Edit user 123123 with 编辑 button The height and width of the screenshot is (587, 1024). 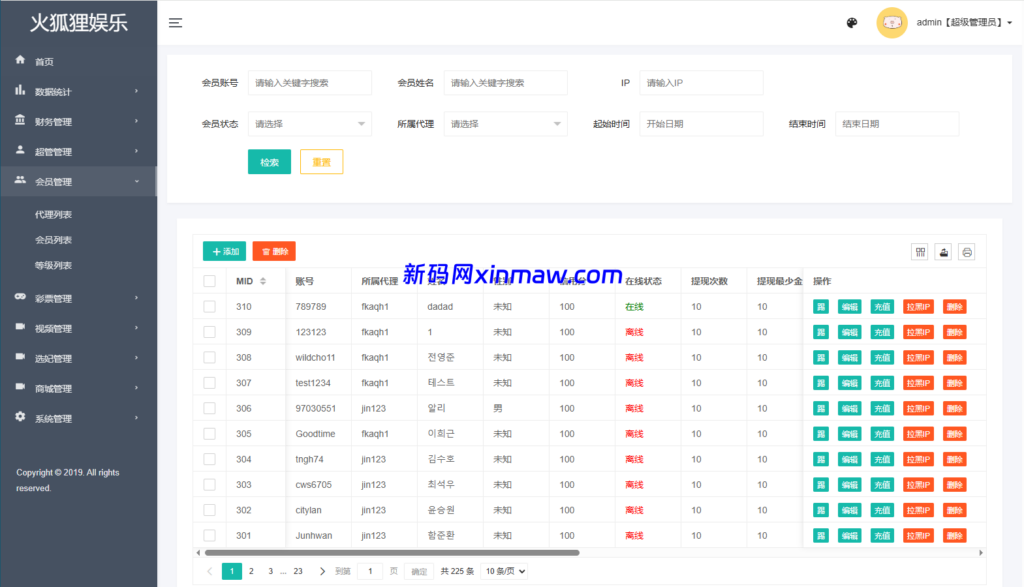point(850,332)
